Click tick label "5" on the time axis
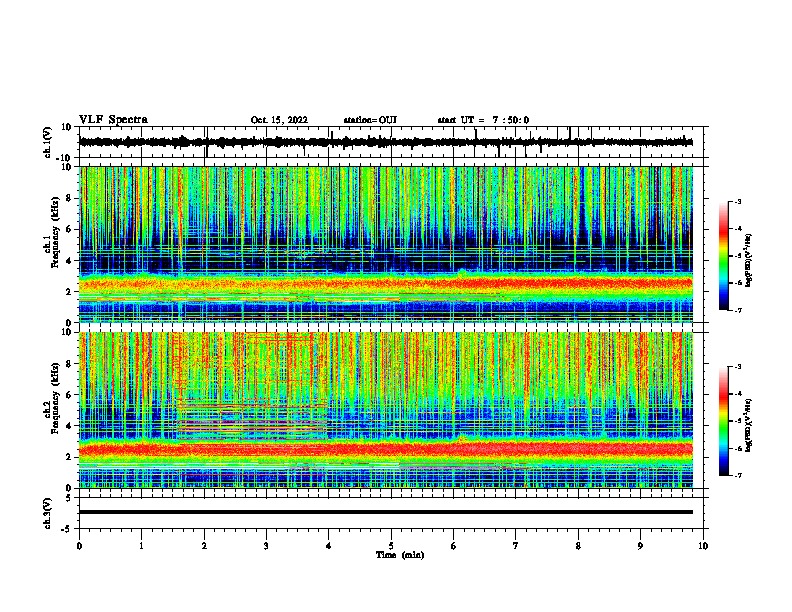This screenshot has height=612, width=792. point(391,546)
